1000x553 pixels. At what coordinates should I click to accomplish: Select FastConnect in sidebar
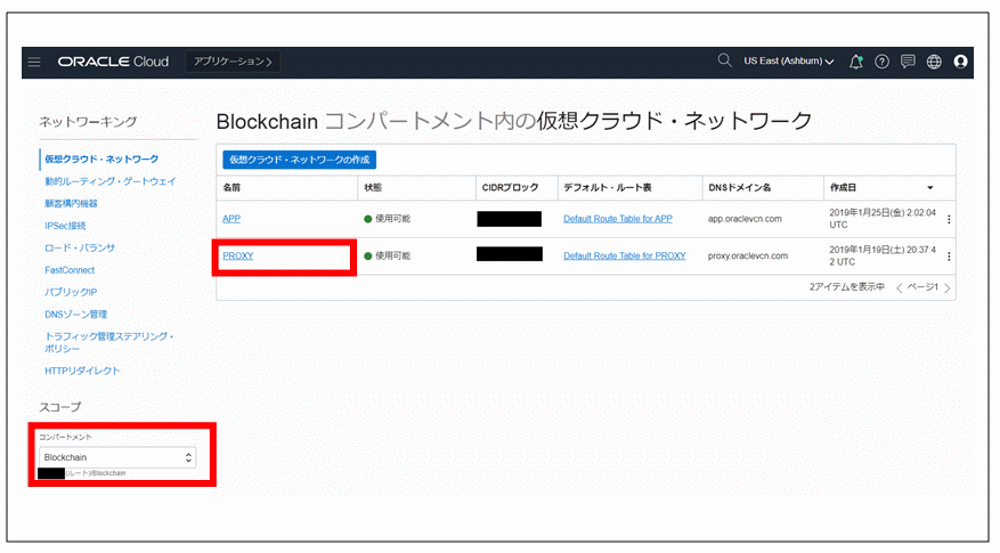coord(70,270)
